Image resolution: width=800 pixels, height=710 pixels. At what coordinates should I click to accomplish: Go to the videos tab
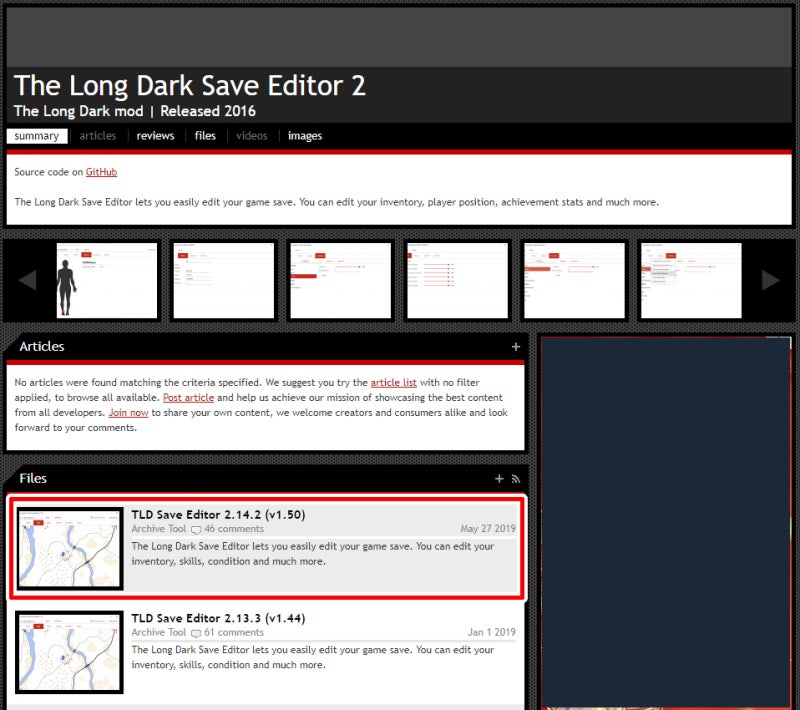[252, 136]
